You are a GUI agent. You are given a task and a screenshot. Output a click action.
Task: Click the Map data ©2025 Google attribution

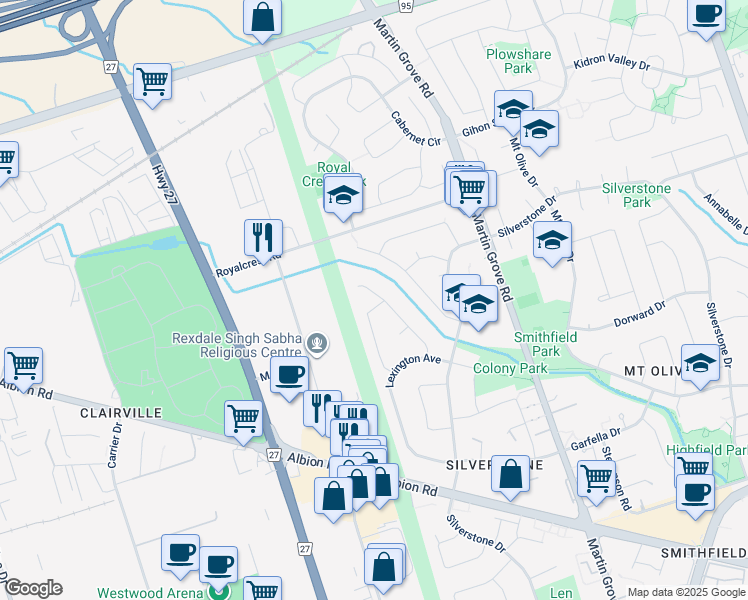[687, 592]
